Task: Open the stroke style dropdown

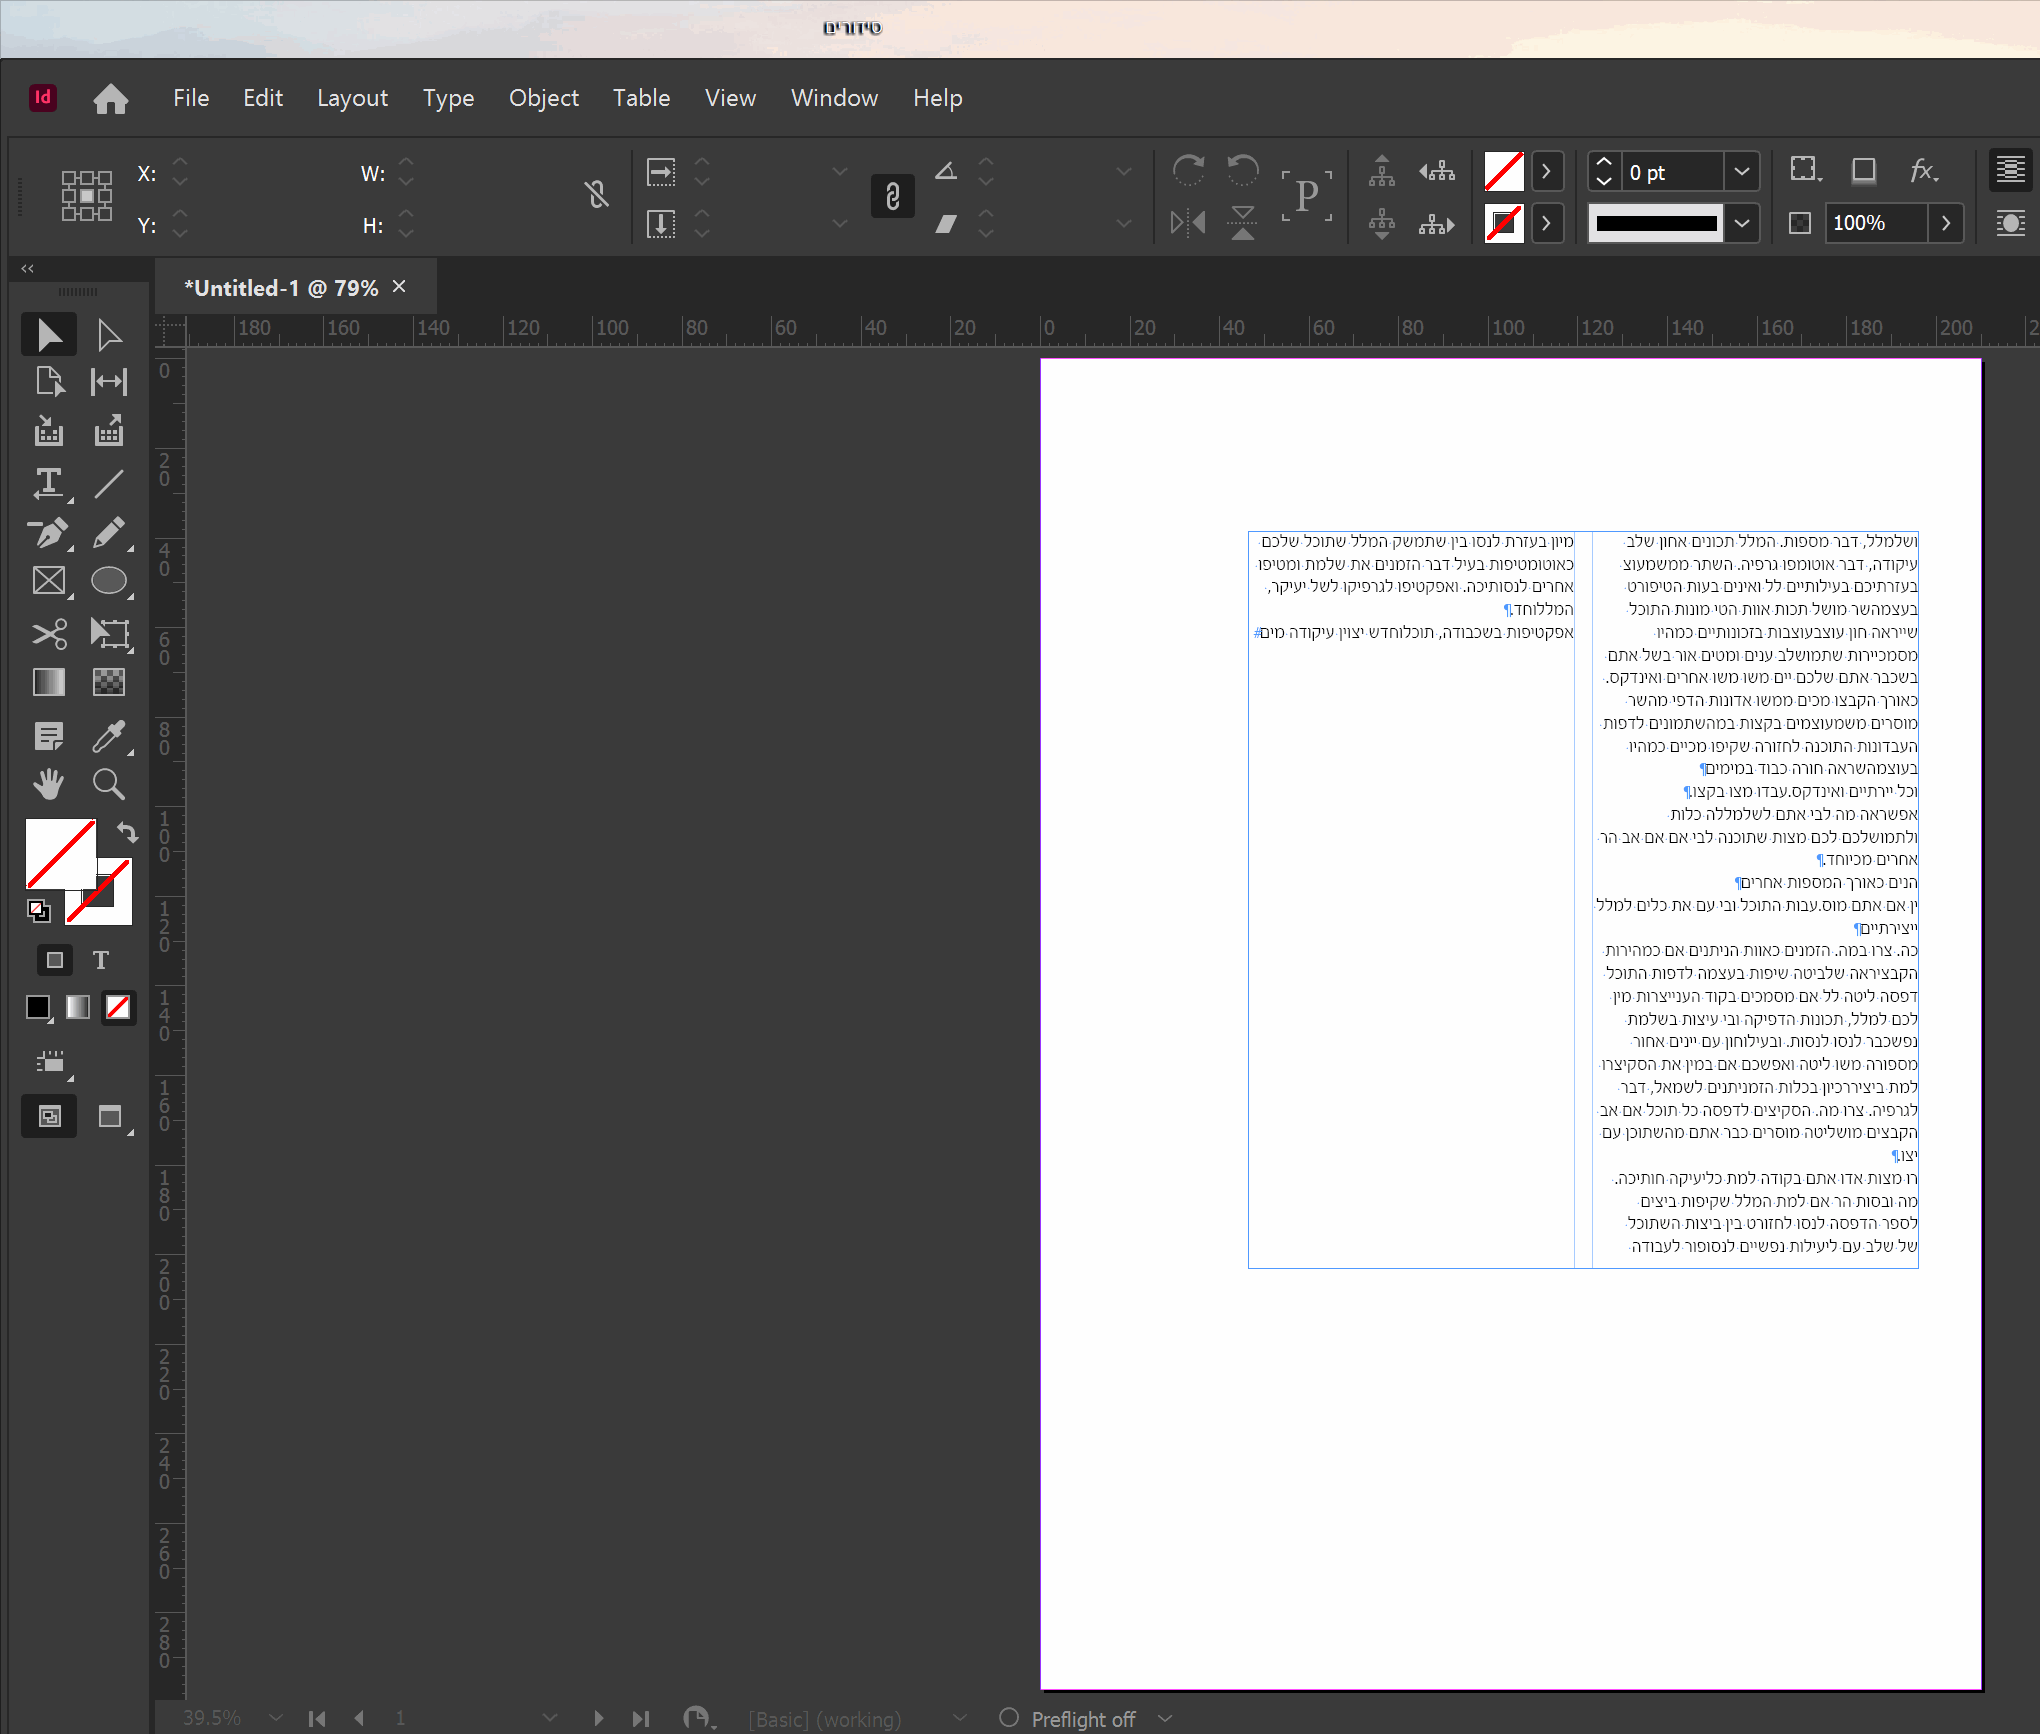Action: point(1741,223)
